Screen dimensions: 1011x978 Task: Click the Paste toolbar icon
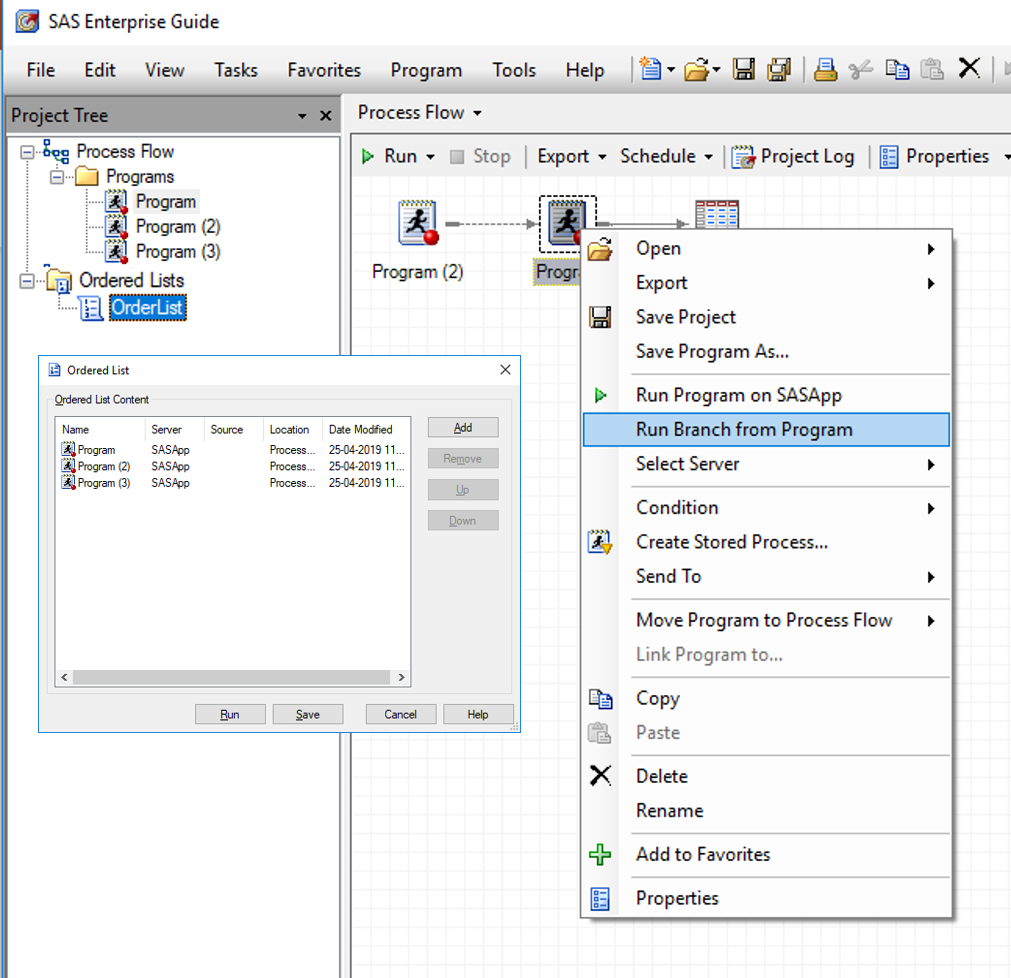point(932,69)
